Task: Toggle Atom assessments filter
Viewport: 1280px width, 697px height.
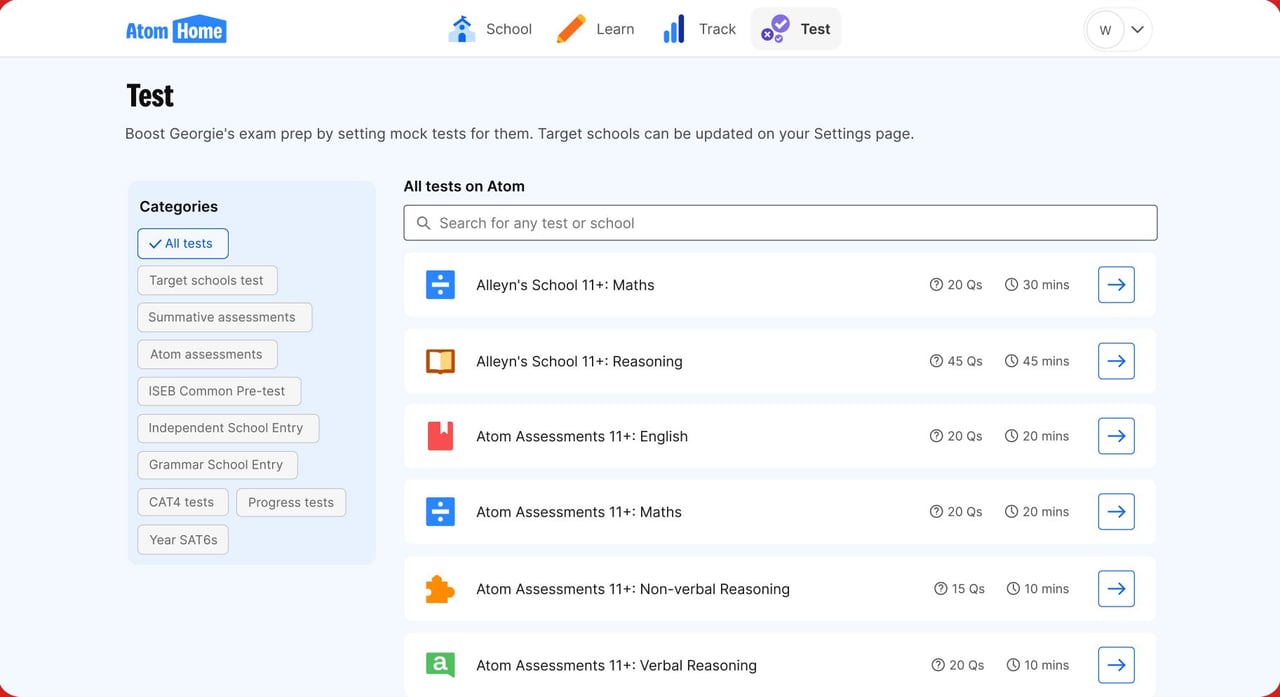Action: (x=207, y=354)
